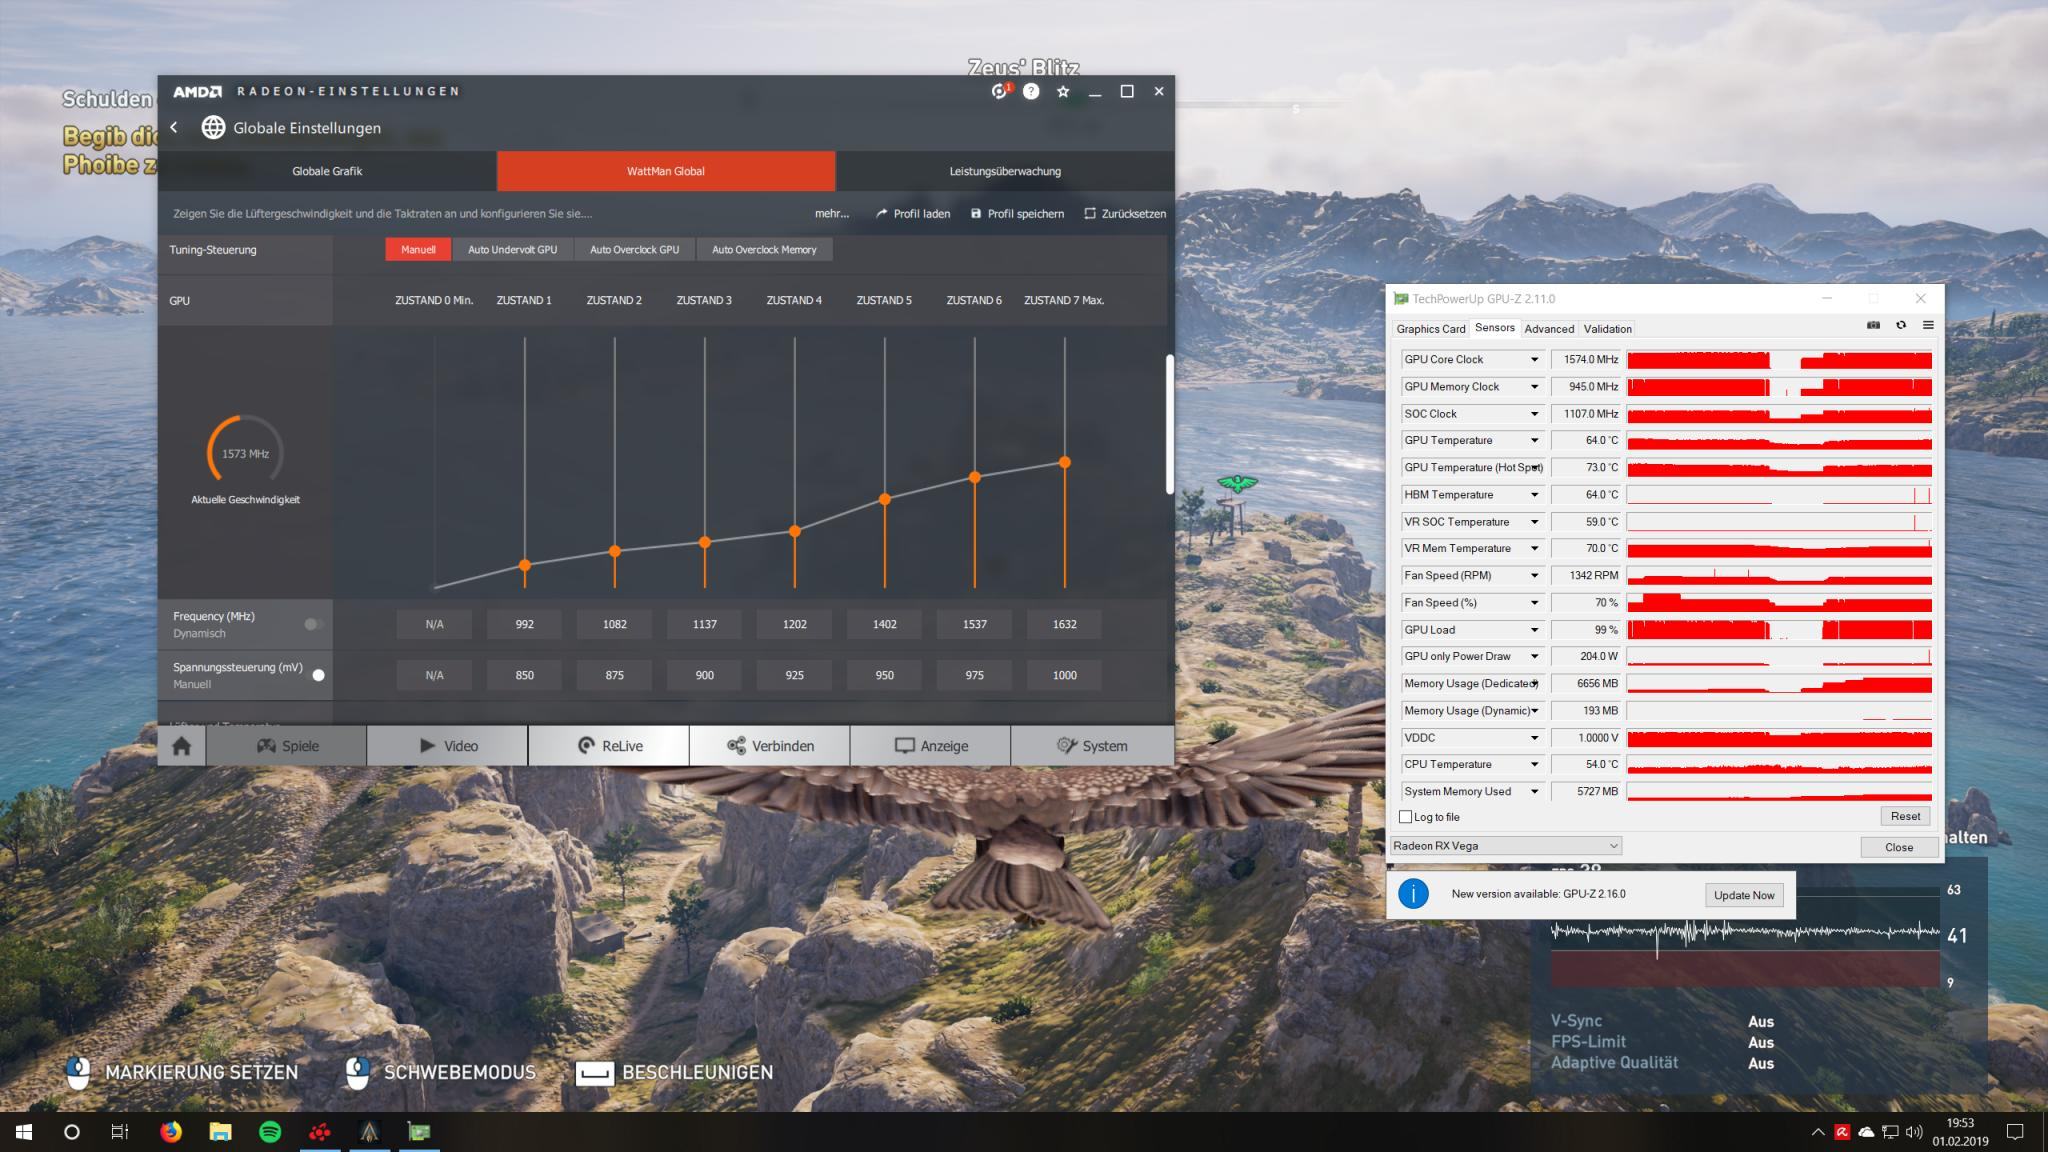Select Auto Undervolt GPU mode

point(512,250)
